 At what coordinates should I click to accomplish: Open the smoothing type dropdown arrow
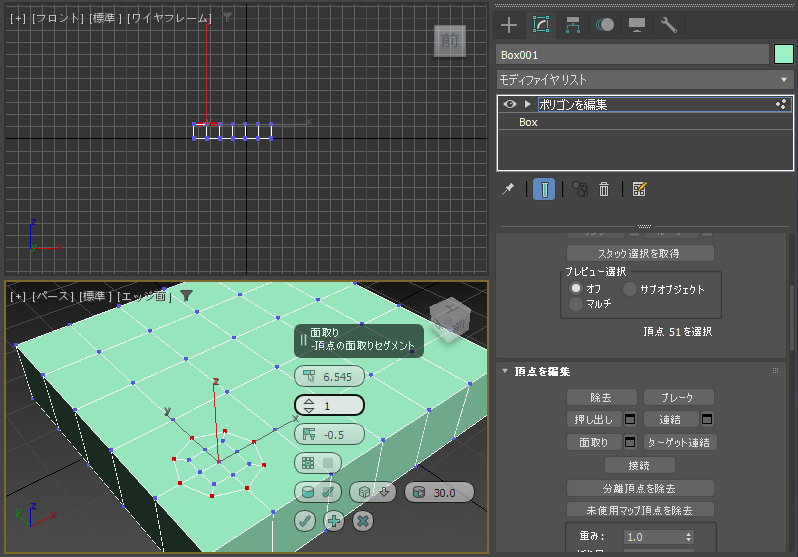[384, 492]
